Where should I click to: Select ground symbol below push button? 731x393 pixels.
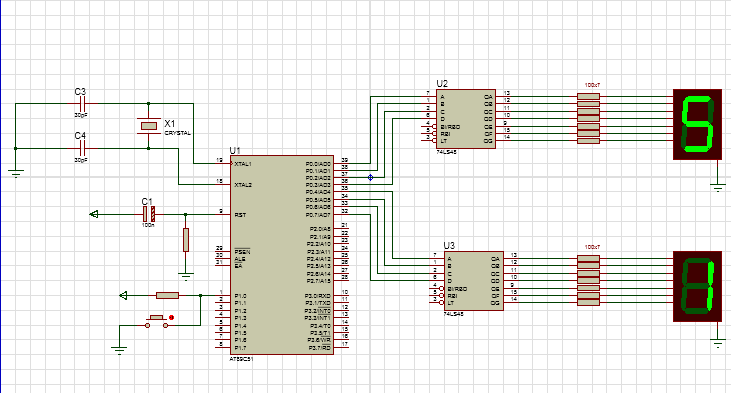119,350
